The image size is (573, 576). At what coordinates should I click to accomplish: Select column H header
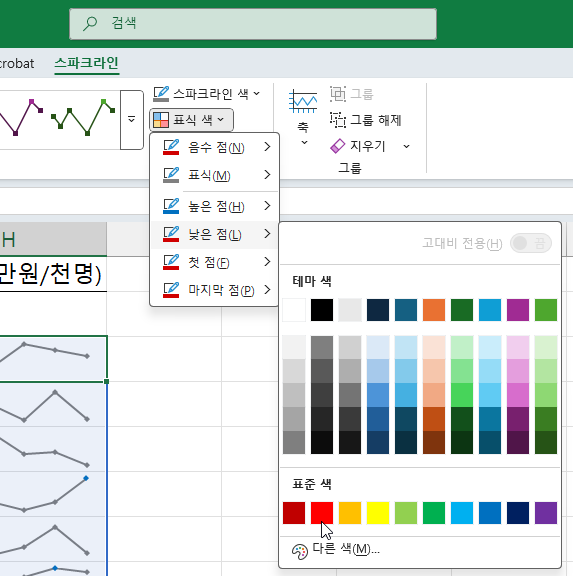pyautogui.click(x=53, y=239)
